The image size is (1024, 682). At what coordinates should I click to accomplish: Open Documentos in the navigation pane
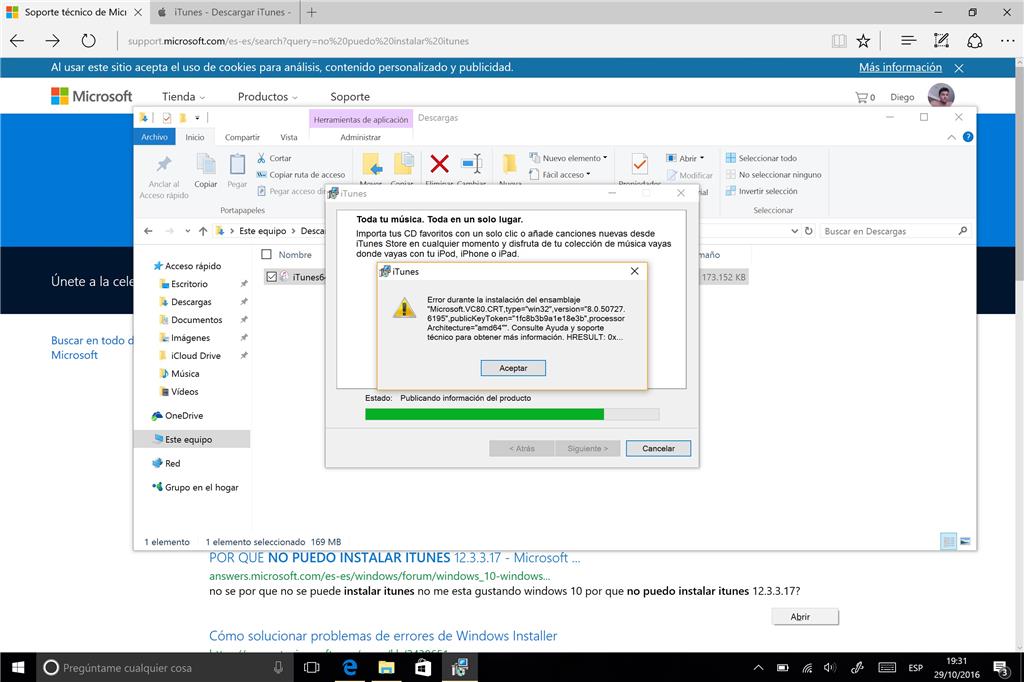coord(191,319)
